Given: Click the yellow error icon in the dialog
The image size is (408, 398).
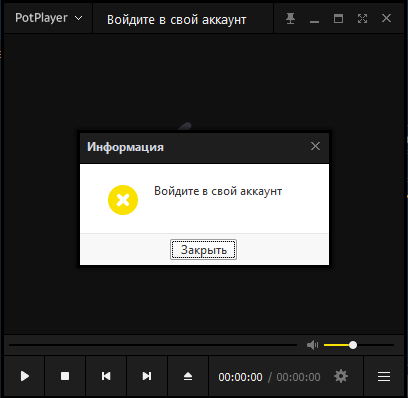Looking at the screenshot, I should coord(123,200).
